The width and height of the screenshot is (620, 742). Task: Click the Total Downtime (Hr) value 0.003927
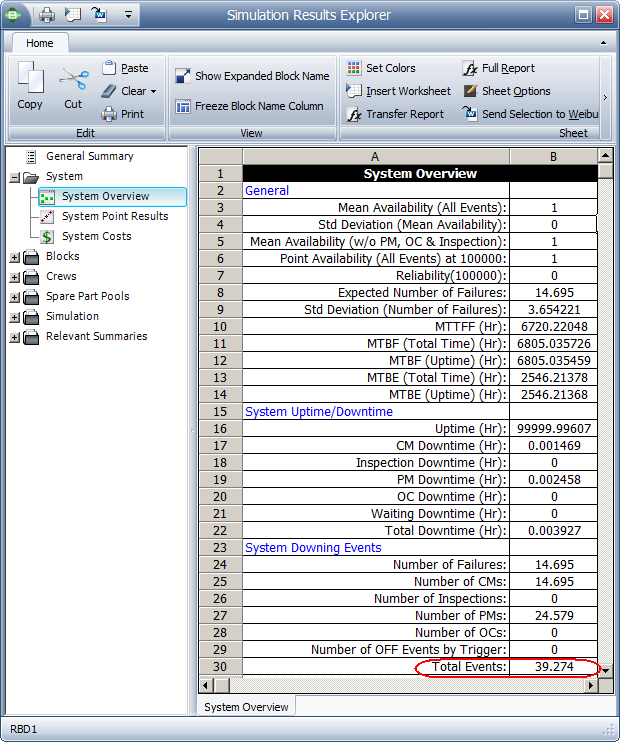point(554,530)
